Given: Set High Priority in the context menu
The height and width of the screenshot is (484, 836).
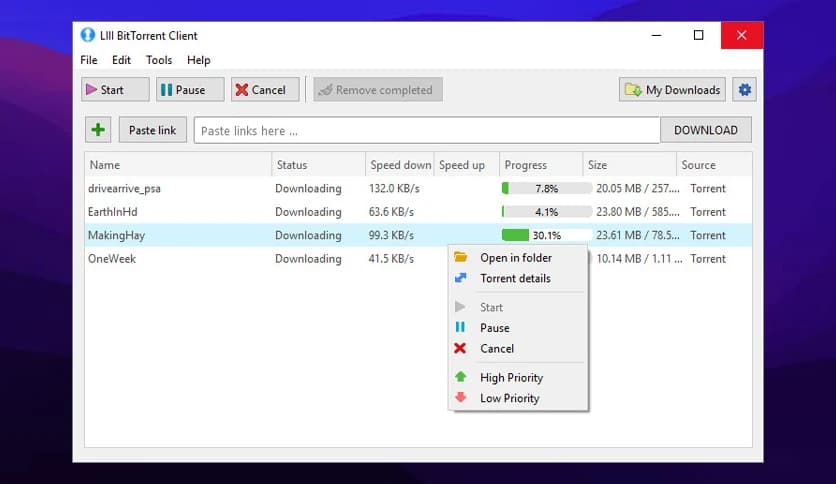Looking at the screenshot, I should 518,377.
